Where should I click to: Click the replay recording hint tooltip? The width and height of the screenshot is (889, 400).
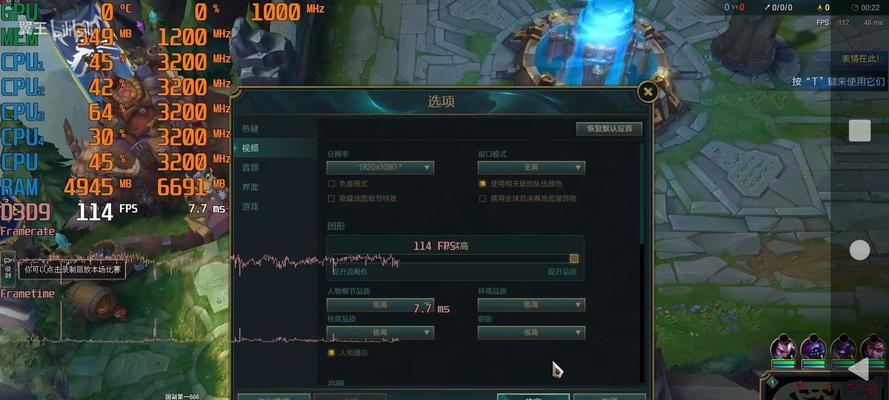(73, 270)
